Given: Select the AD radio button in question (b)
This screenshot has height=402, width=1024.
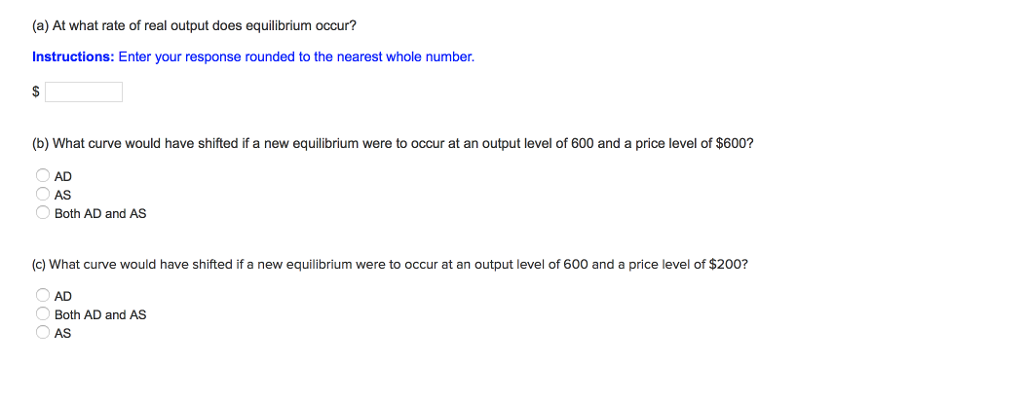Looking at the screenshot, I should [x=43, y=176].
